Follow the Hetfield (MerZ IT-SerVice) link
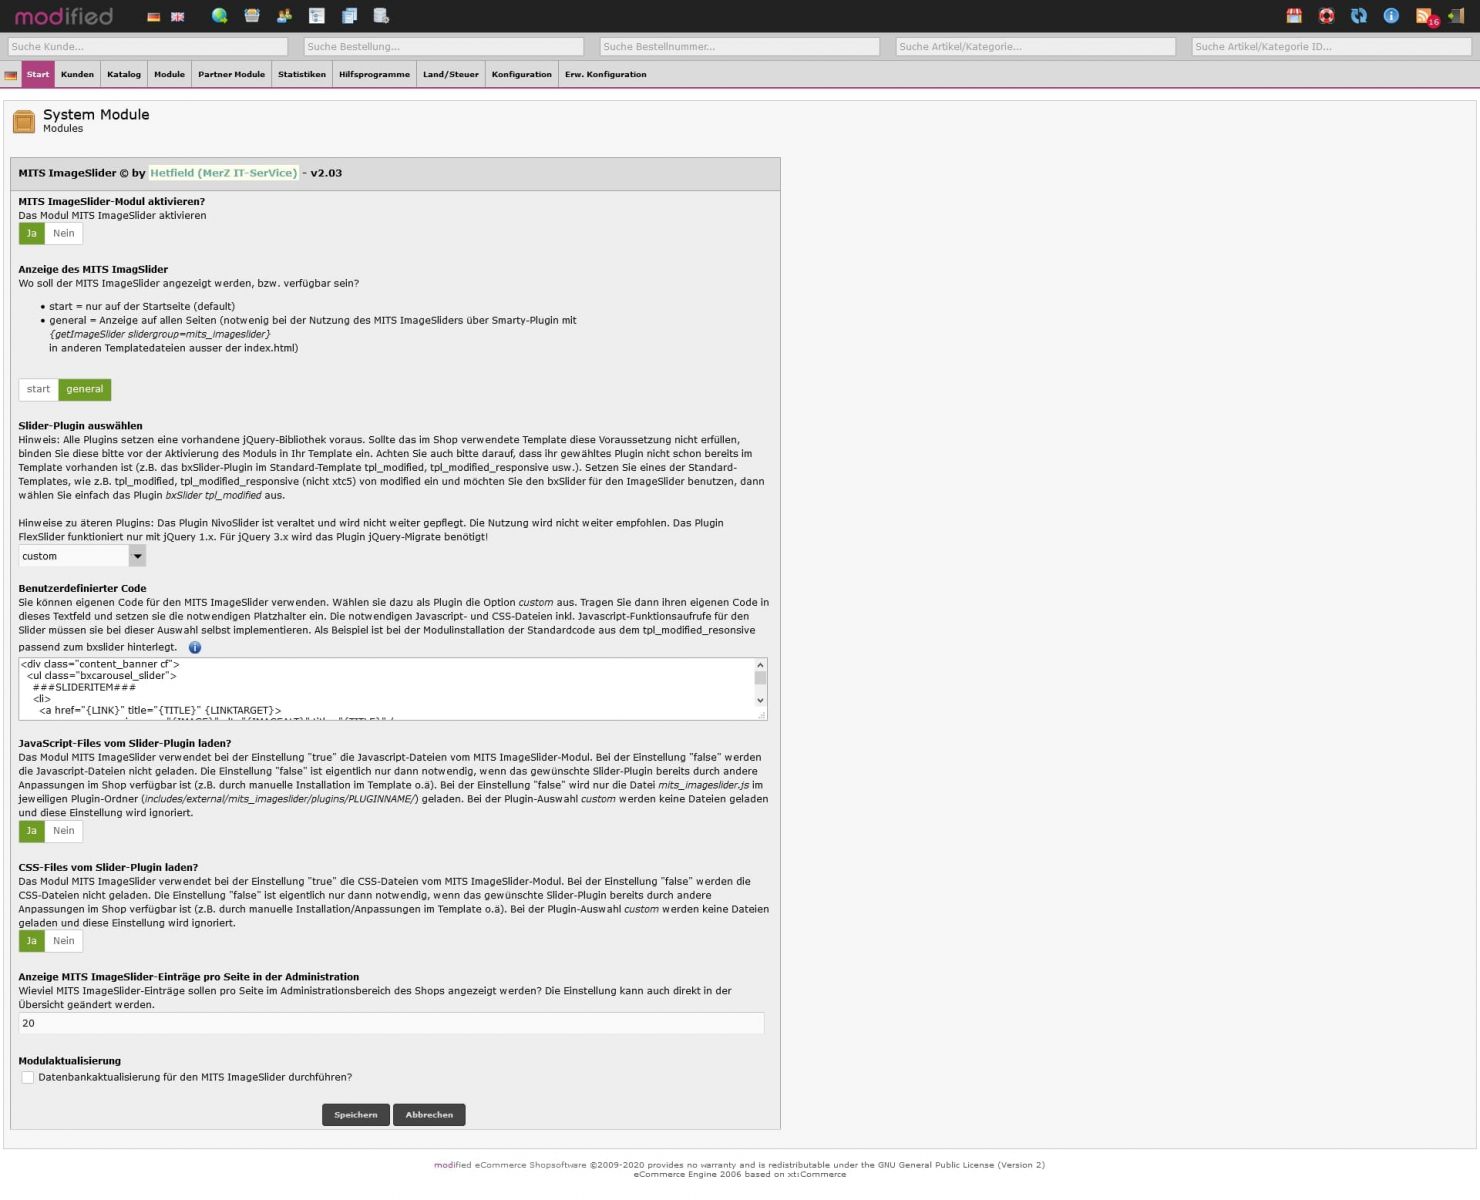This screenshot has width=1480, height=1200. (x=224, y=173)
